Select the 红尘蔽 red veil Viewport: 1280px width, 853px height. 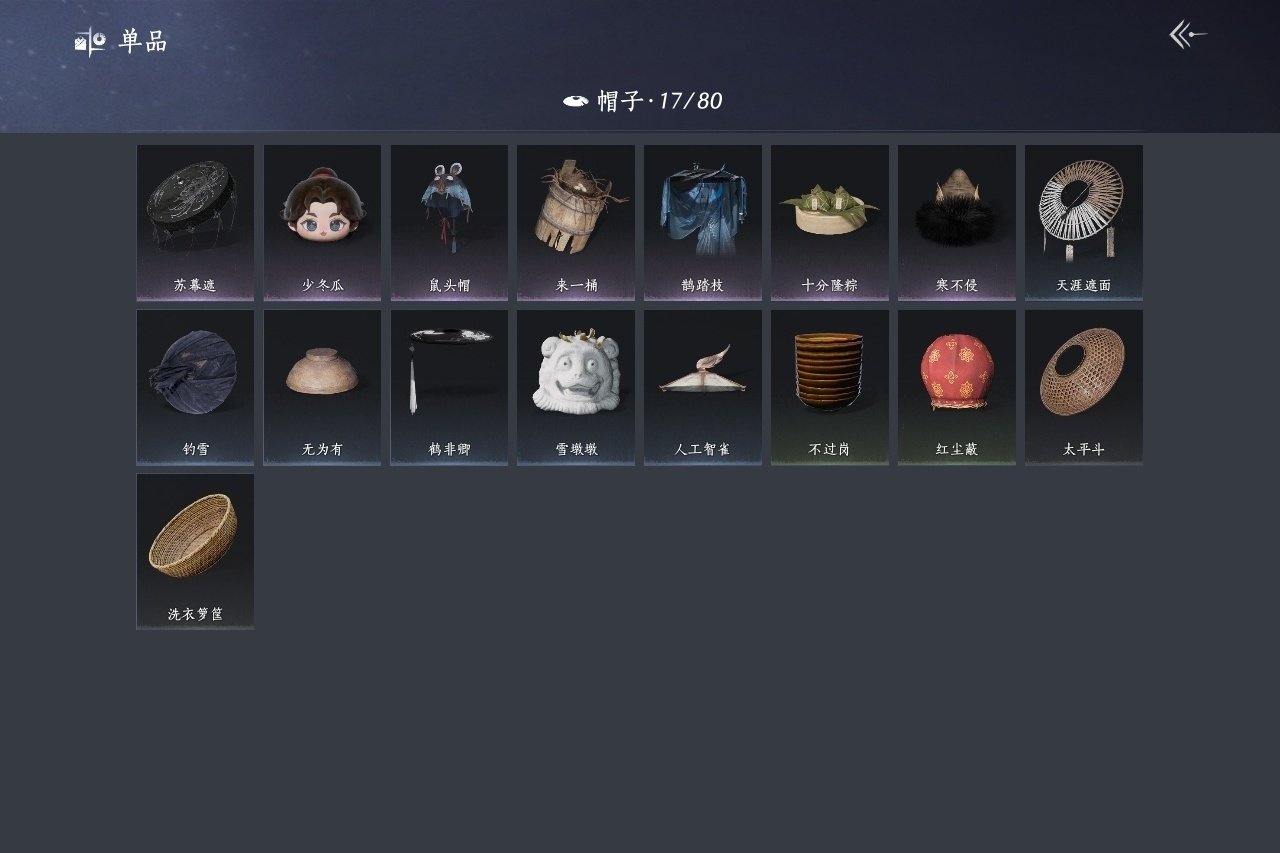(957, 387)
